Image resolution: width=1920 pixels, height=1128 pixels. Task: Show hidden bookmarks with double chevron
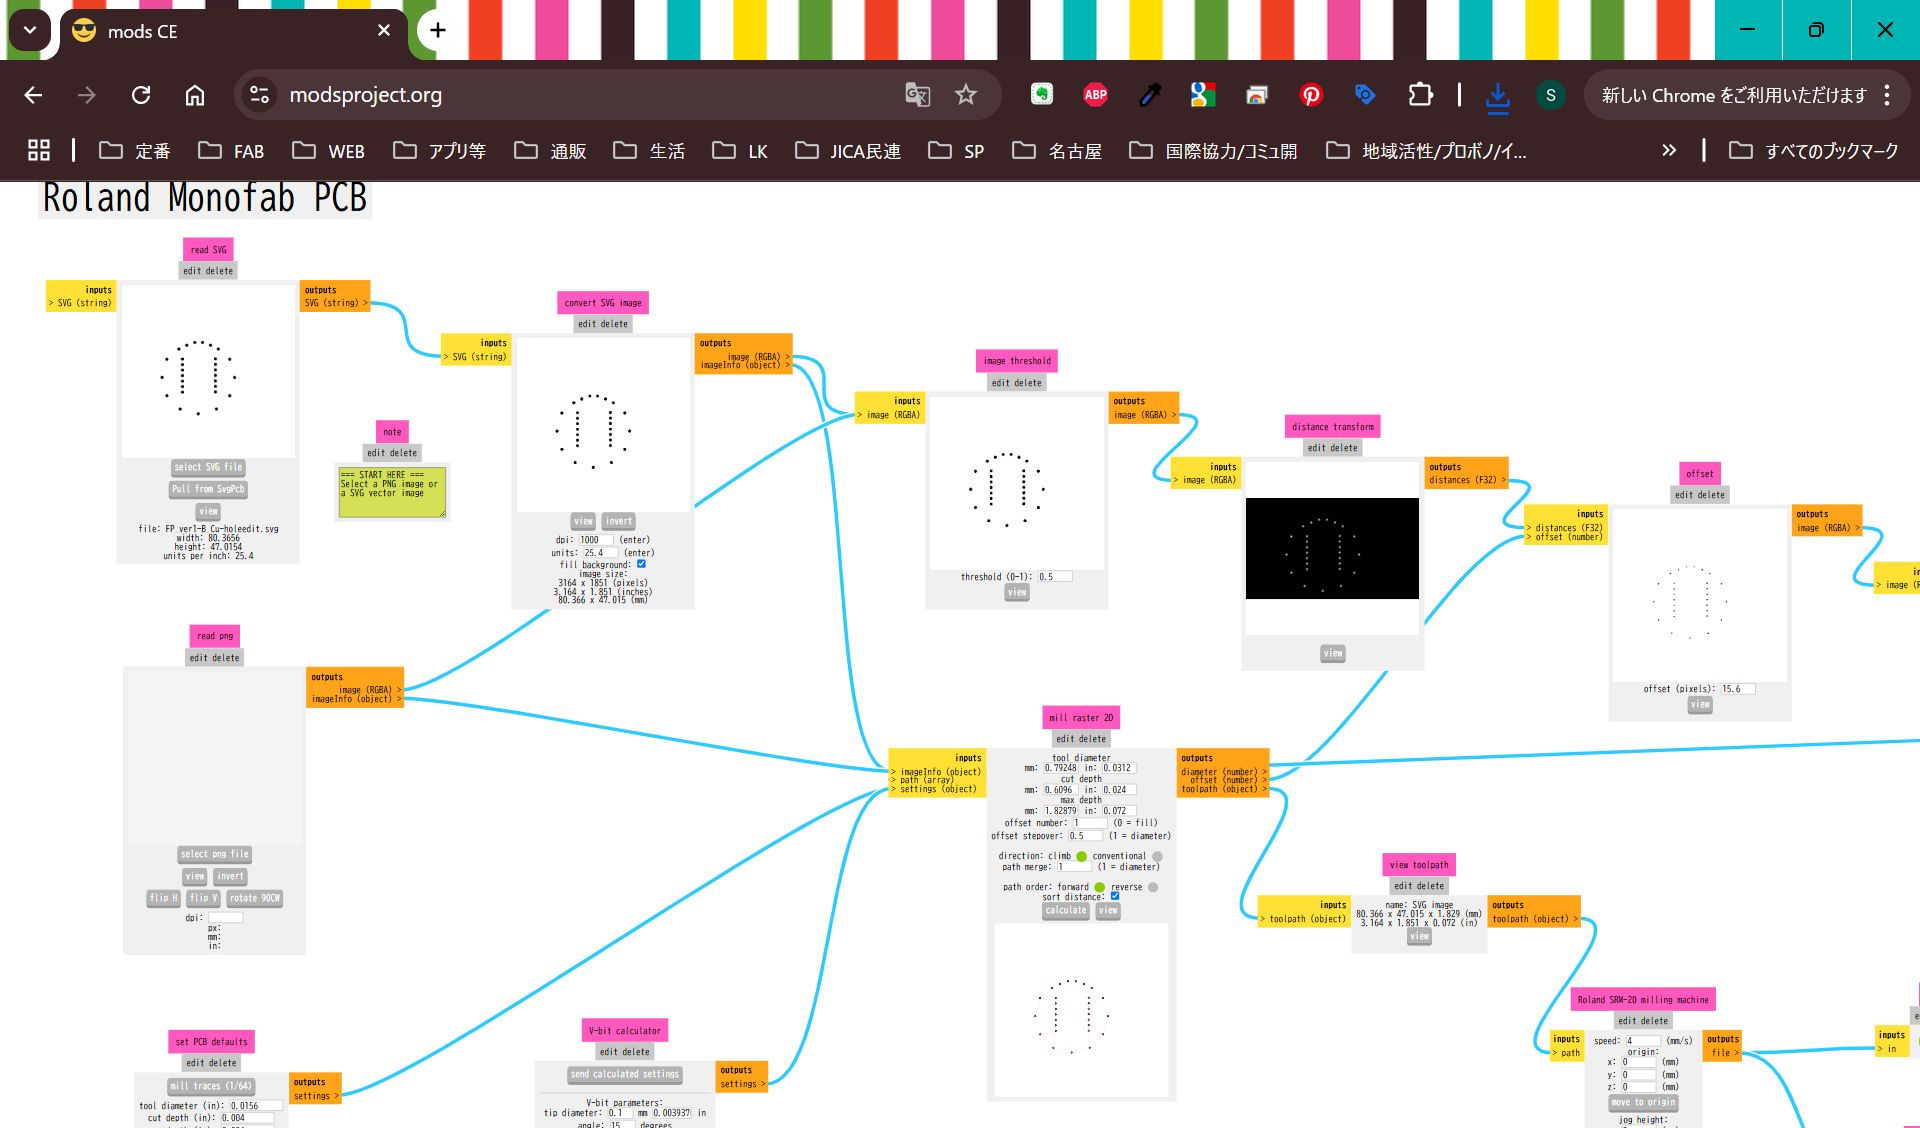point(1668,150)
